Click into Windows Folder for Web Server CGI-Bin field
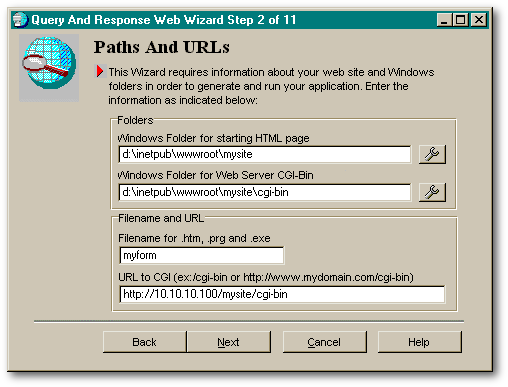508x387 pixels. pos(265,192)
